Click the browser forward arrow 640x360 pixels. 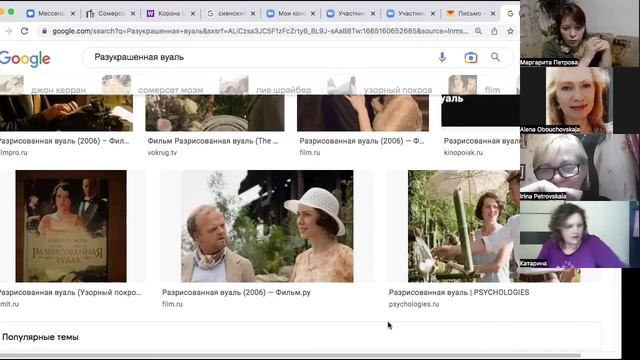coord(8,31)
